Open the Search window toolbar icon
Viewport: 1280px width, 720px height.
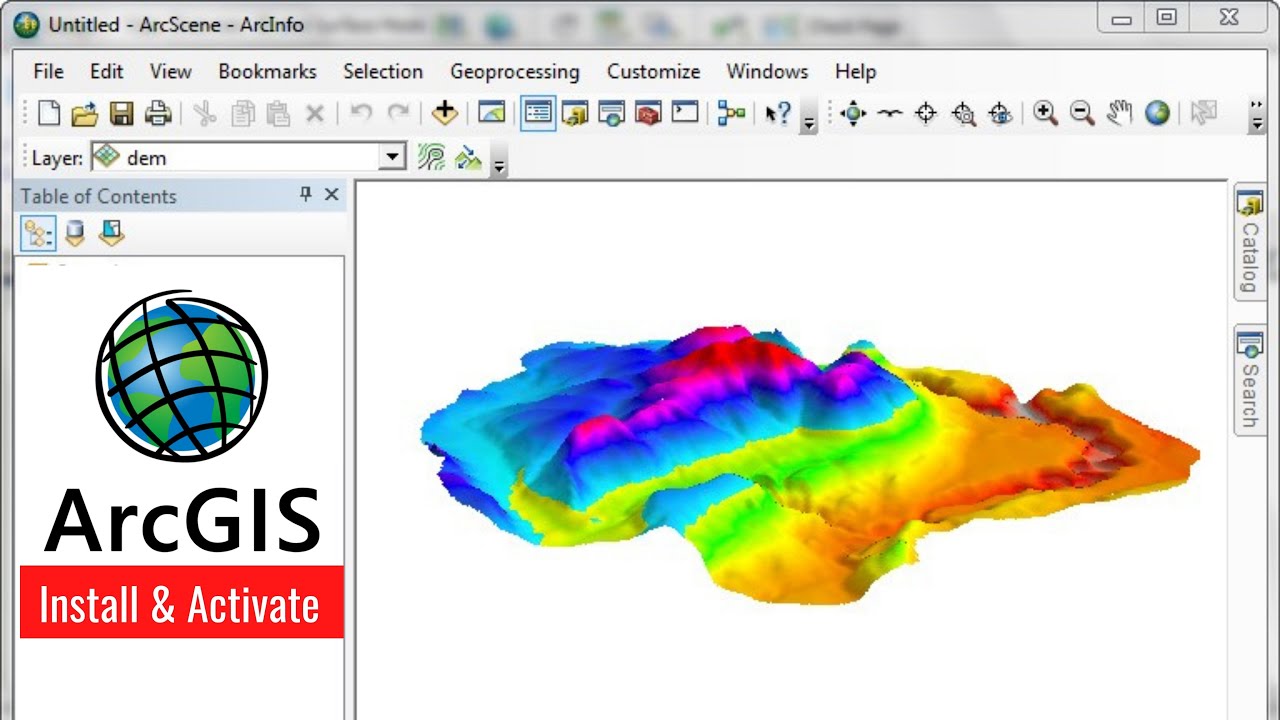coord(611,113)
